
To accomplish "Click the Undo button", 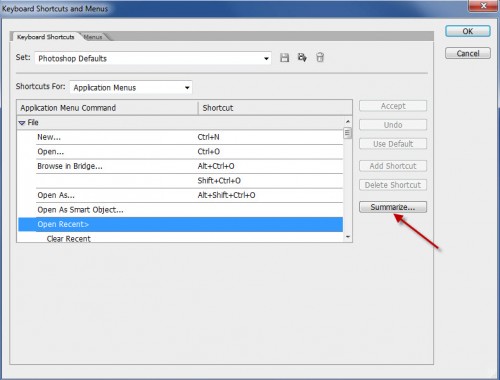I will [393, 125].
